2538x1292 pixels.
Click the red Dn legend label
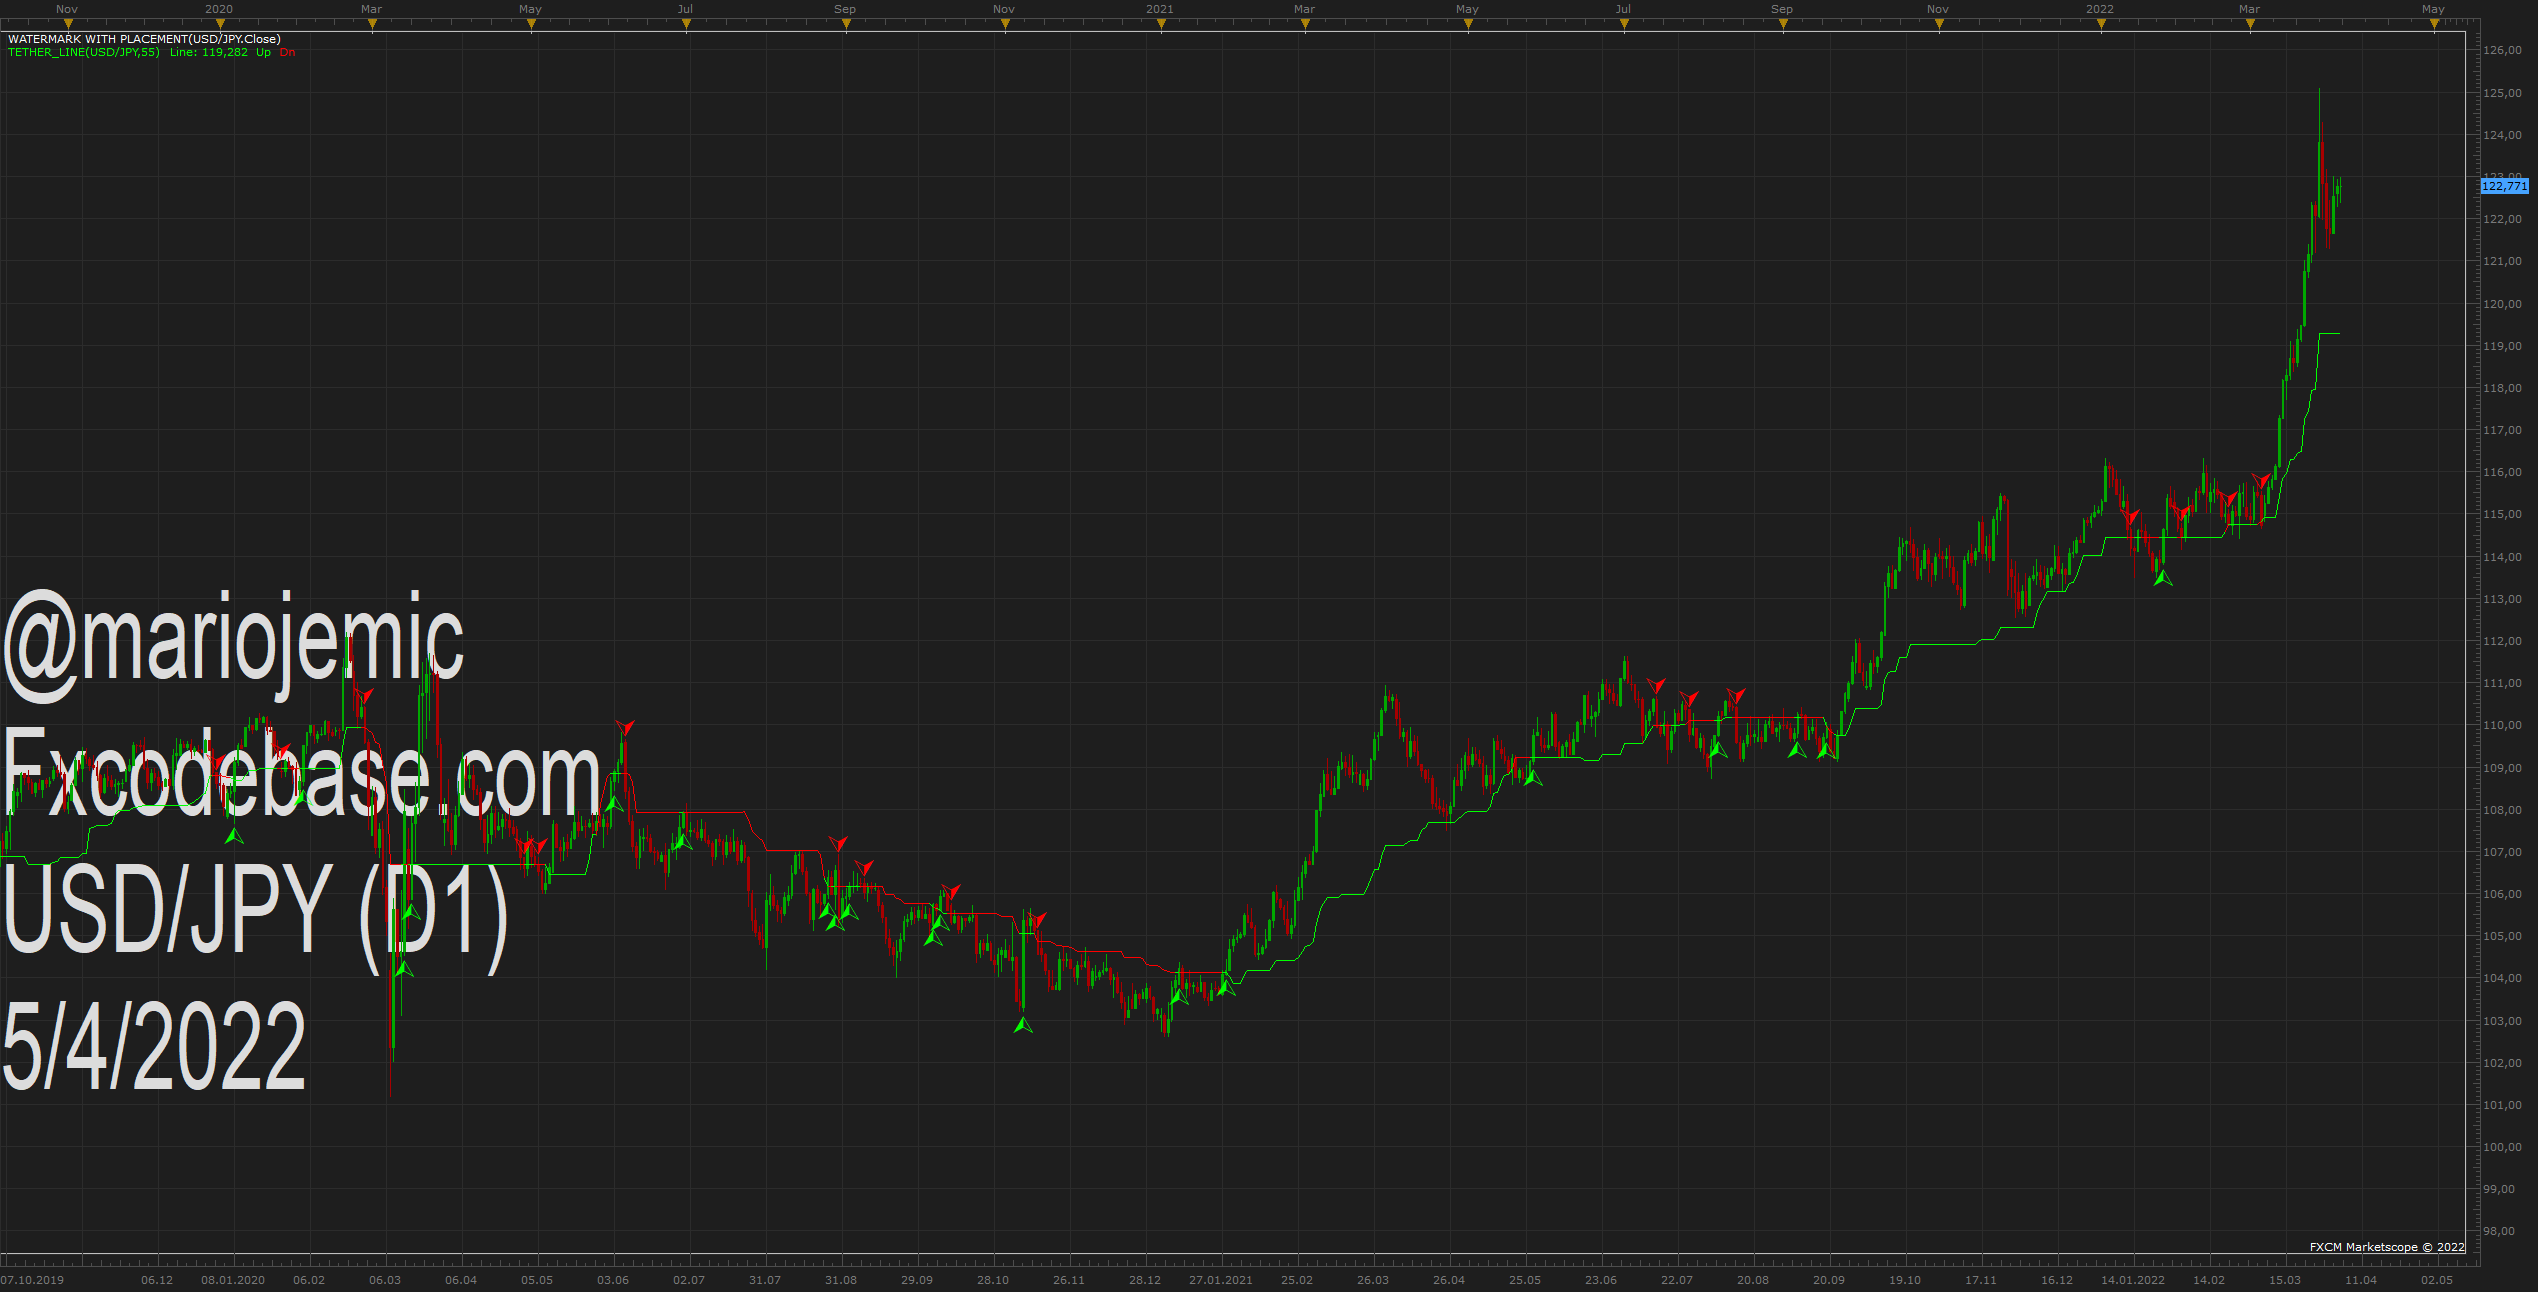287,52
